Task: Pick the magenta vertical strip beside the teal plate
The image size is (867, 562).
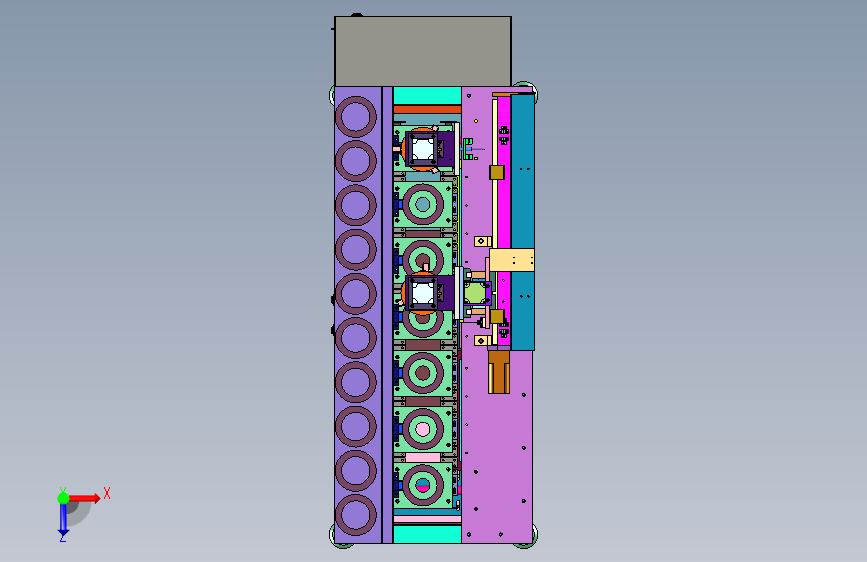Action: (x=504, y=221)
